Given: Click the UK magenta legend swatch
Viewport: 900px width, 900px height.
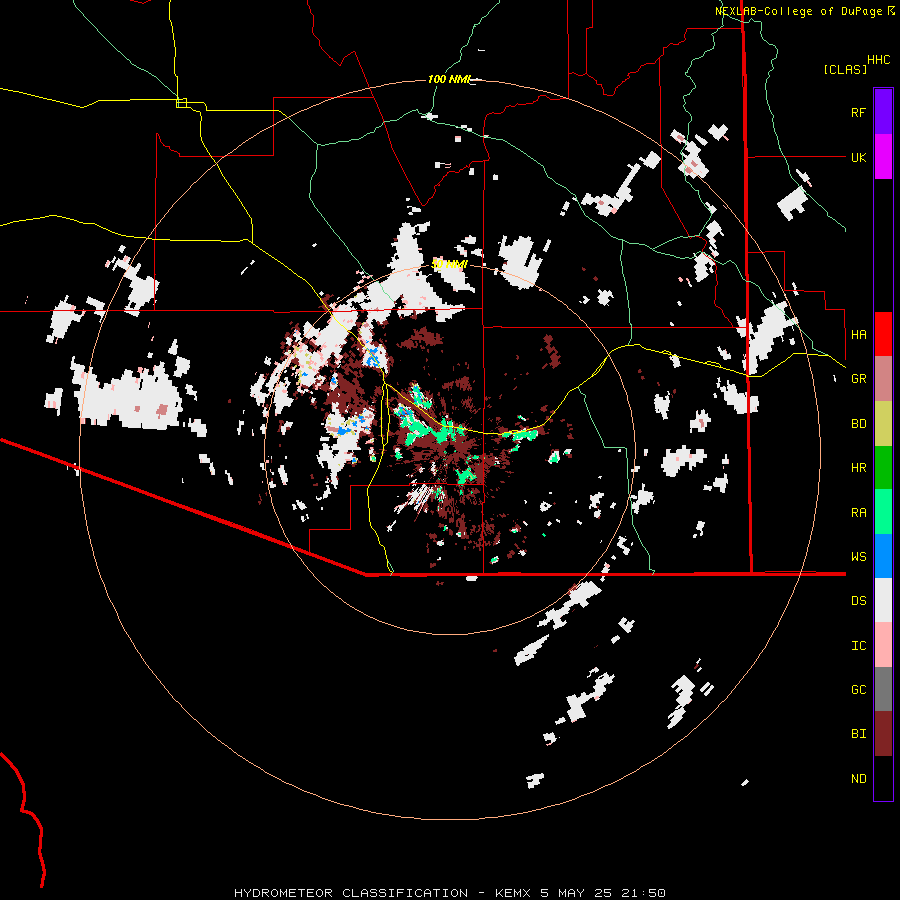Looking at the screenshot, I should 883,157.
